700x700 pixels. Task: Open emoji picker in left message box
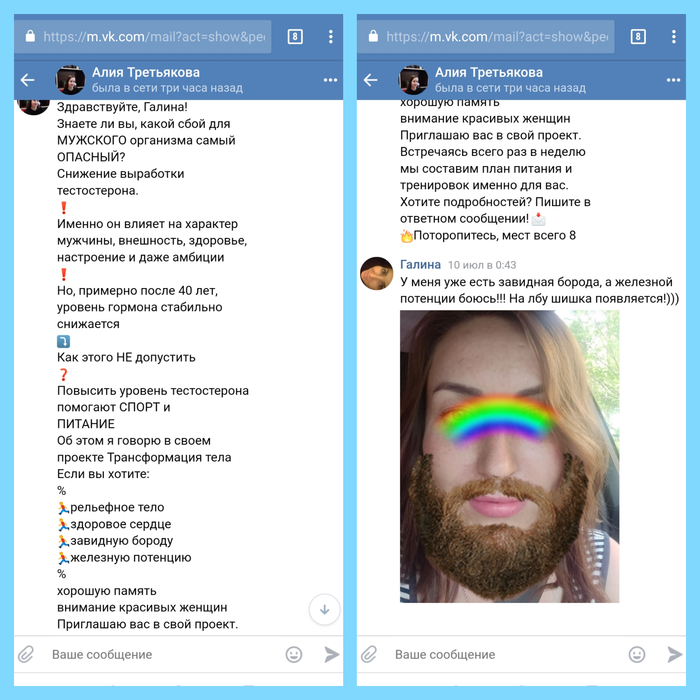[294, 654]
